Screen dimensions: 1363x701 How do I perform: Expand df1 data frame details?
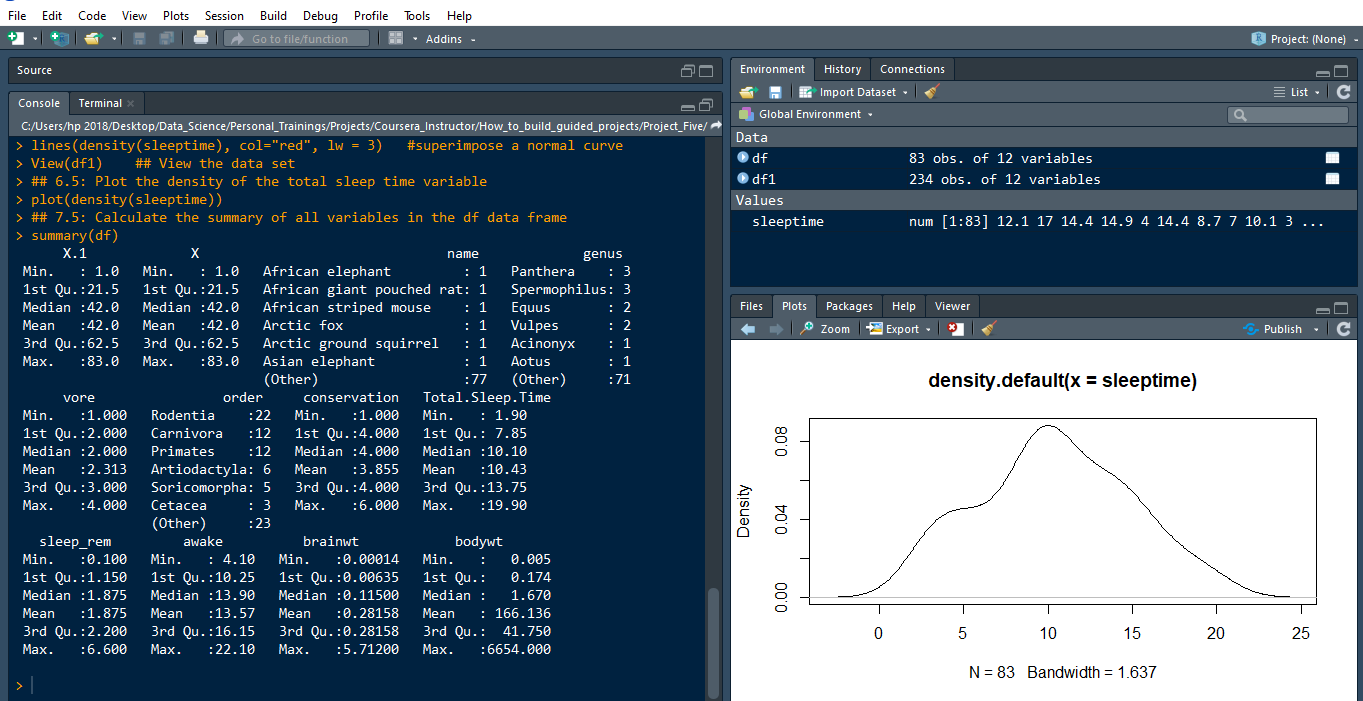tap(743, 179)
